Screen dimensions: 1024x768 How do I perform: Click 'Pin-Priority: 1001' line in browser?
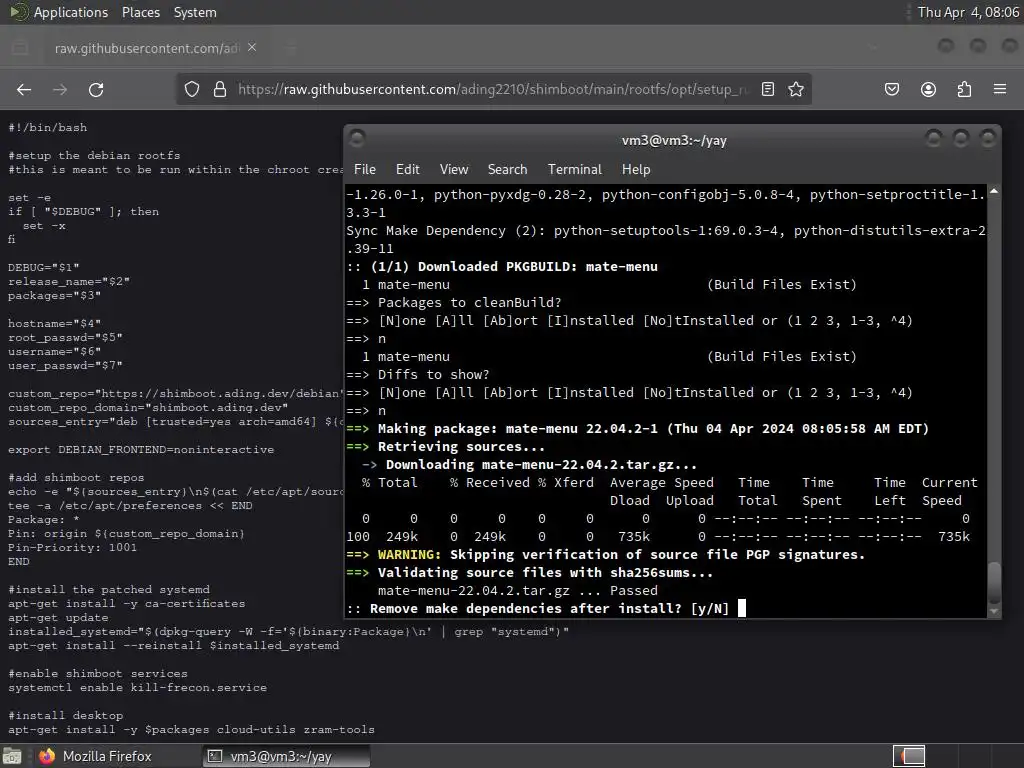(72, 547)
